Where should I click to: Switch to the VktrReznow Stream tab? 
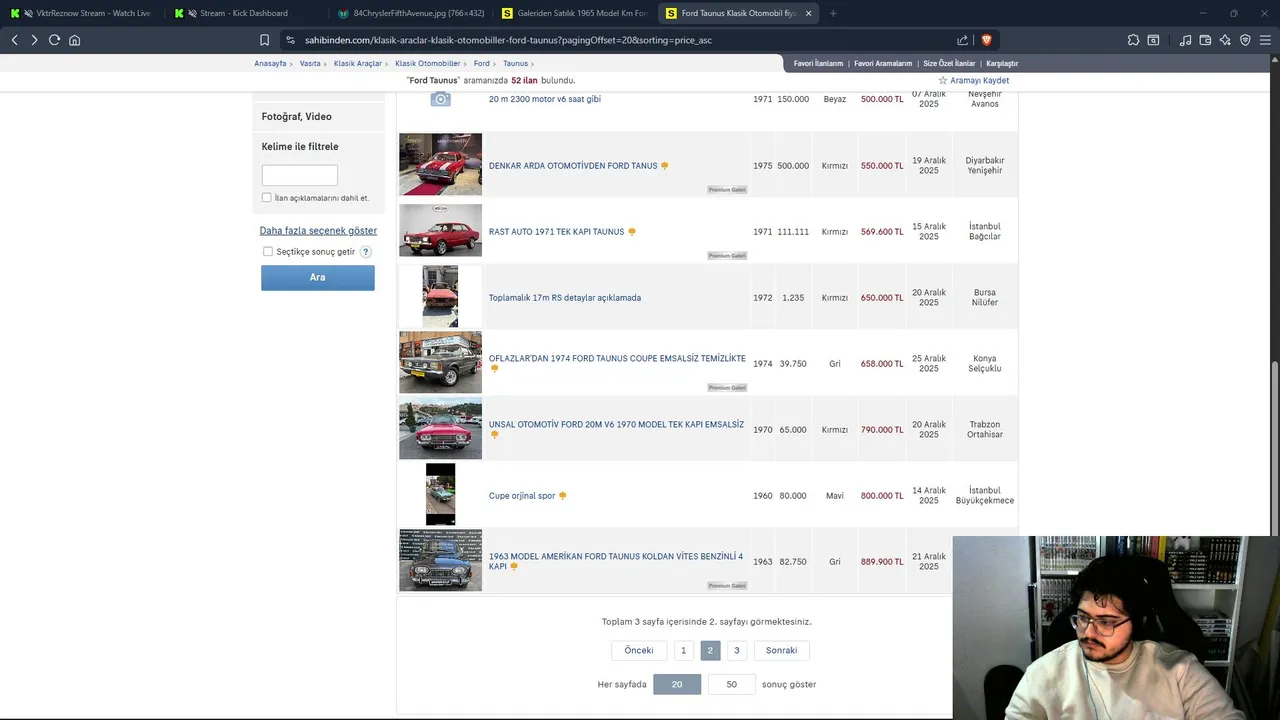[x=84, y=13]
